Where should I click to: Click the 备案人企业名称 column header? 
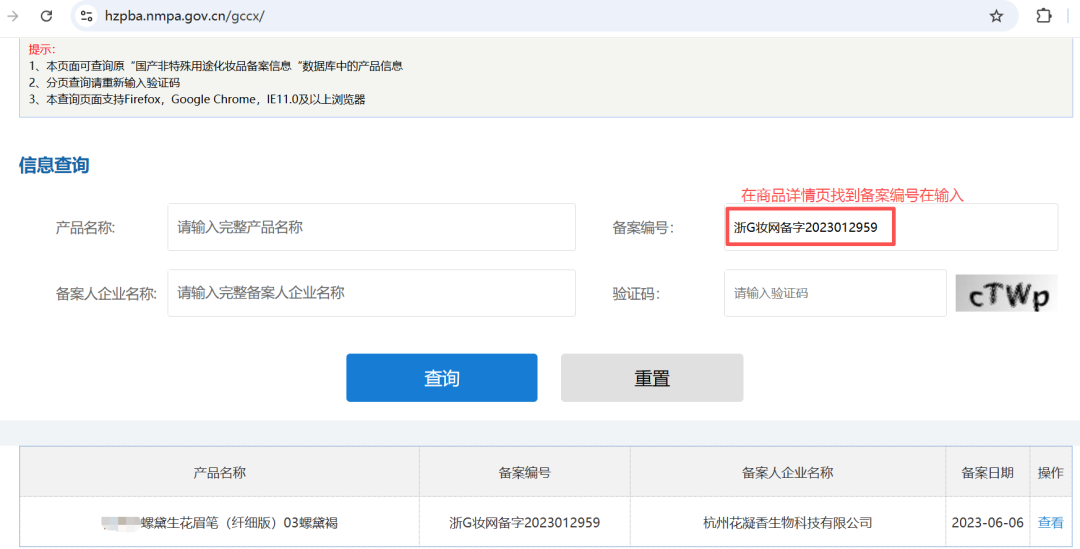[787, 472]
